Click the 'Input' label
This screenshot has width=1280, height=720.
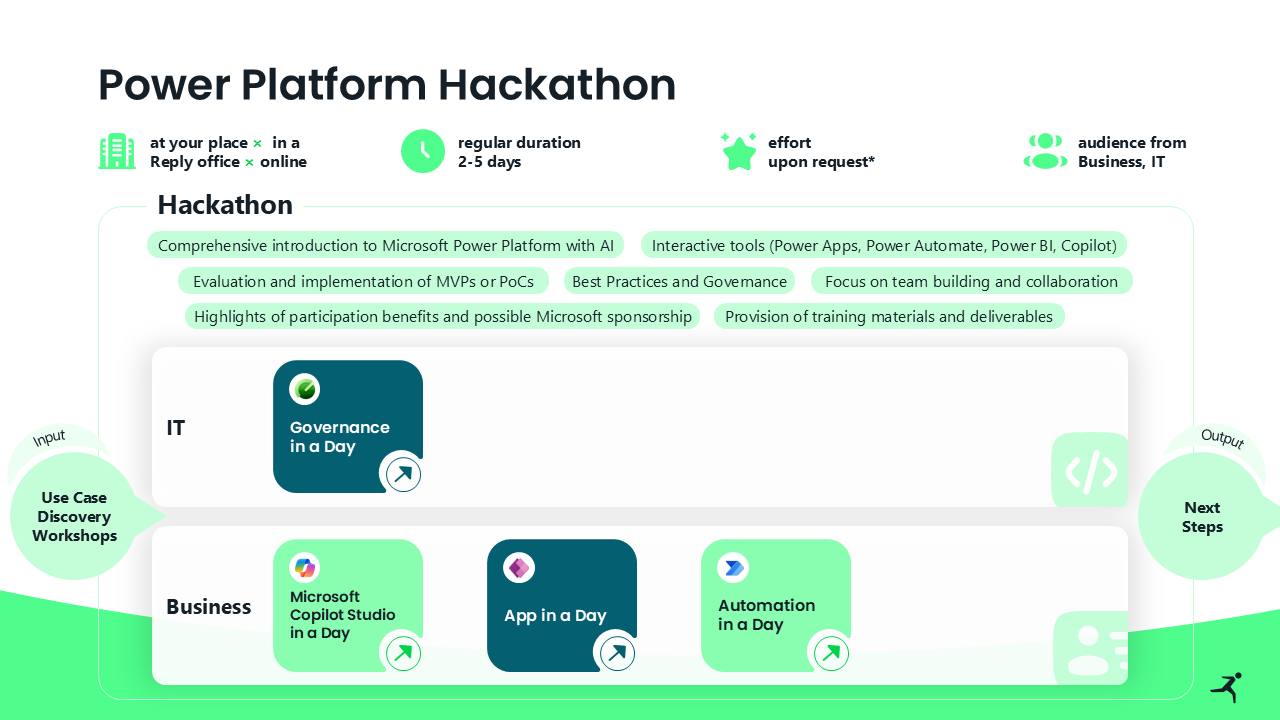[x=49, y=438]
